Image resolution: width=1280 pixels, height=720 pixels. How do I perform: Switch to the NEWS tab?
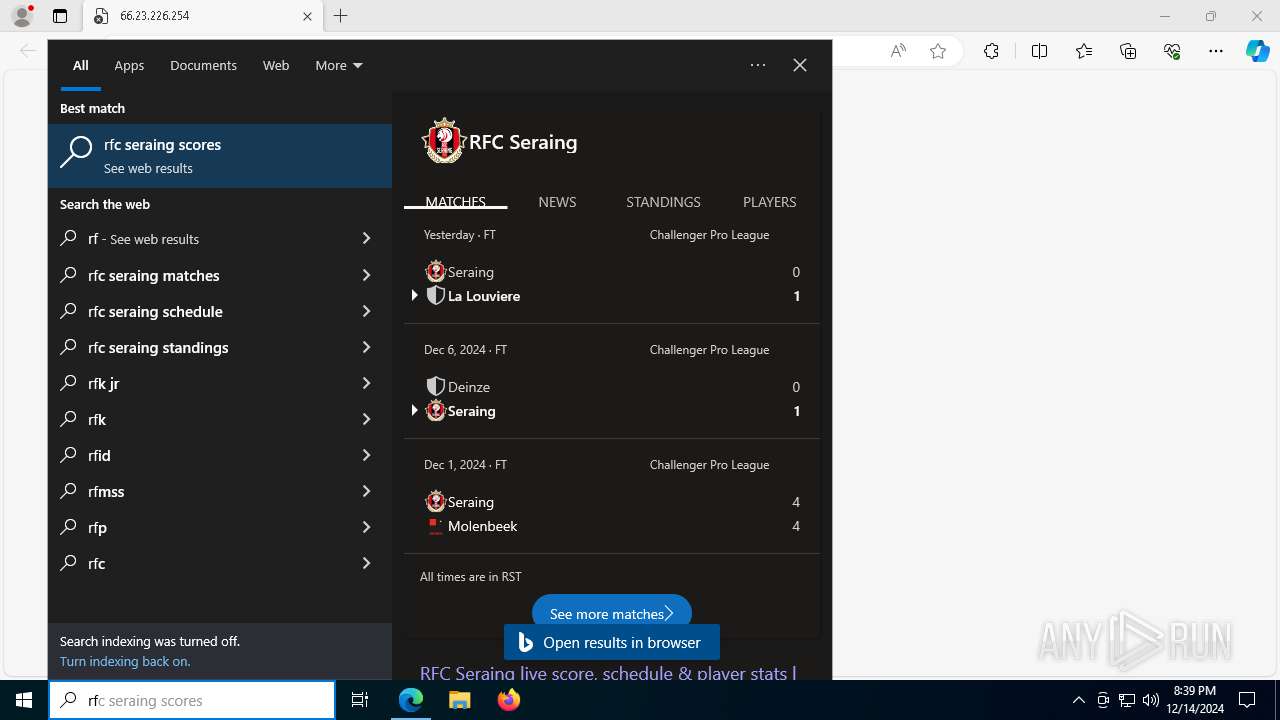tap(557, 201)
